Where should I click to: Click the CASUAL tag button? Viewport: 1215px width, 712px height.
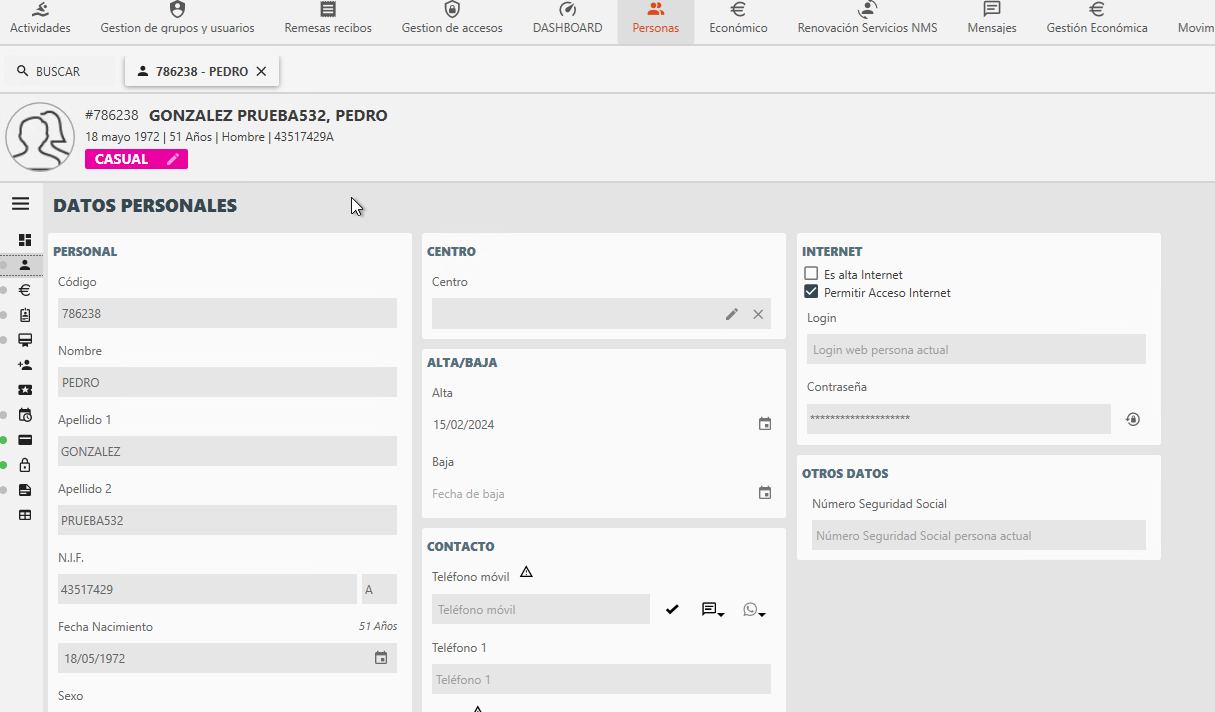[x=136, y=159]
